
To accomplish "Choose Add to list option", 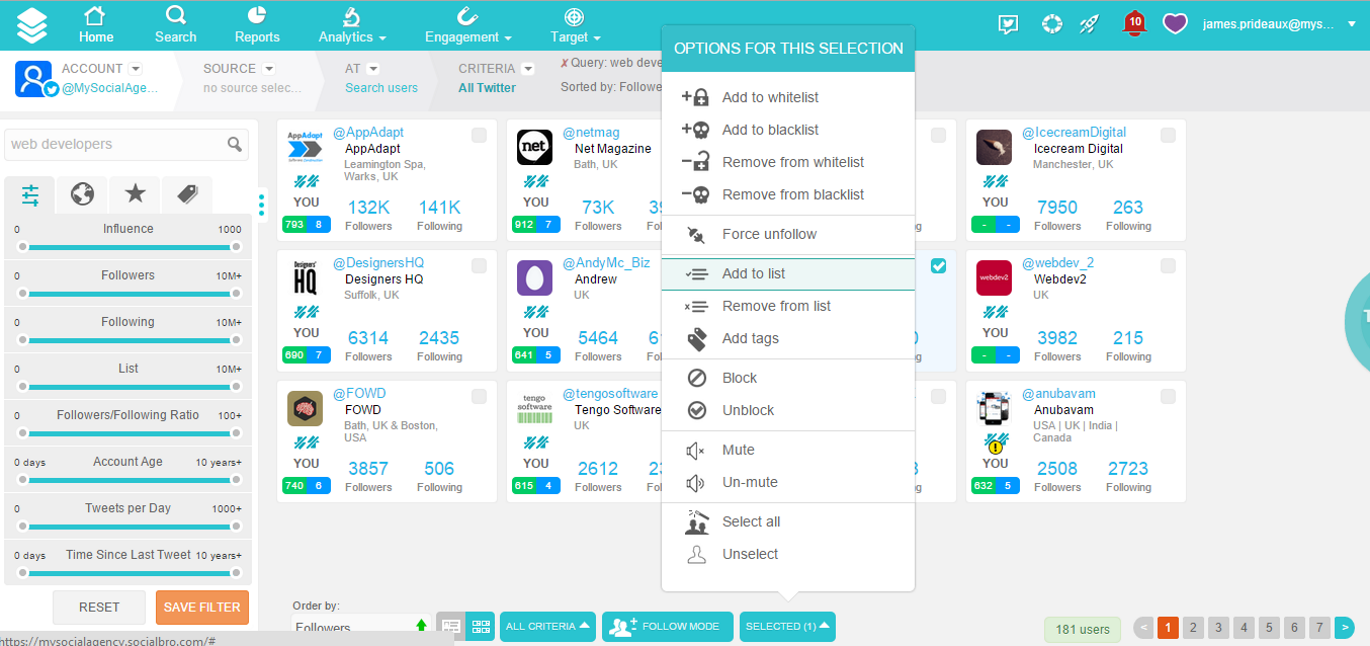I will (x=788, y=274).
